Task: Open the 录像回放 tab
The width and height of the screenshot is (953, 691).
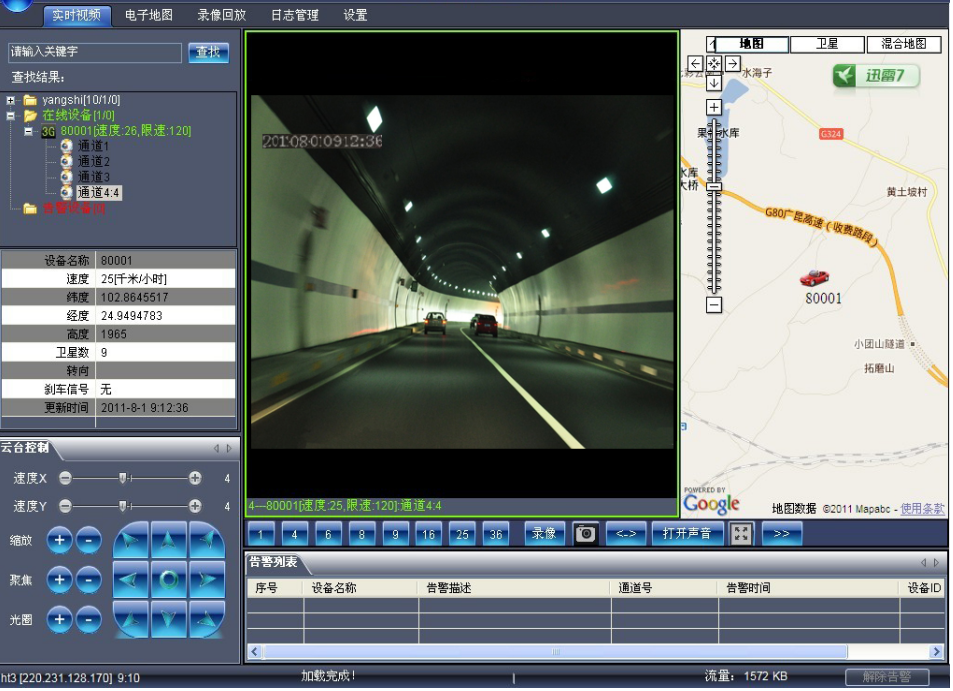Action: click(x=221, y=15)
